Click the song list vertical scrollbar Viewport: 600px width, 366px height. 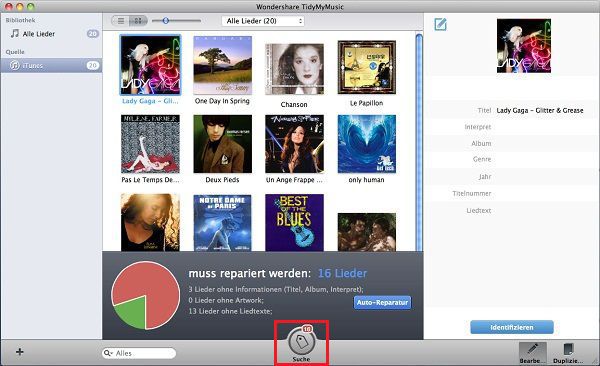[x=419, y=142]
